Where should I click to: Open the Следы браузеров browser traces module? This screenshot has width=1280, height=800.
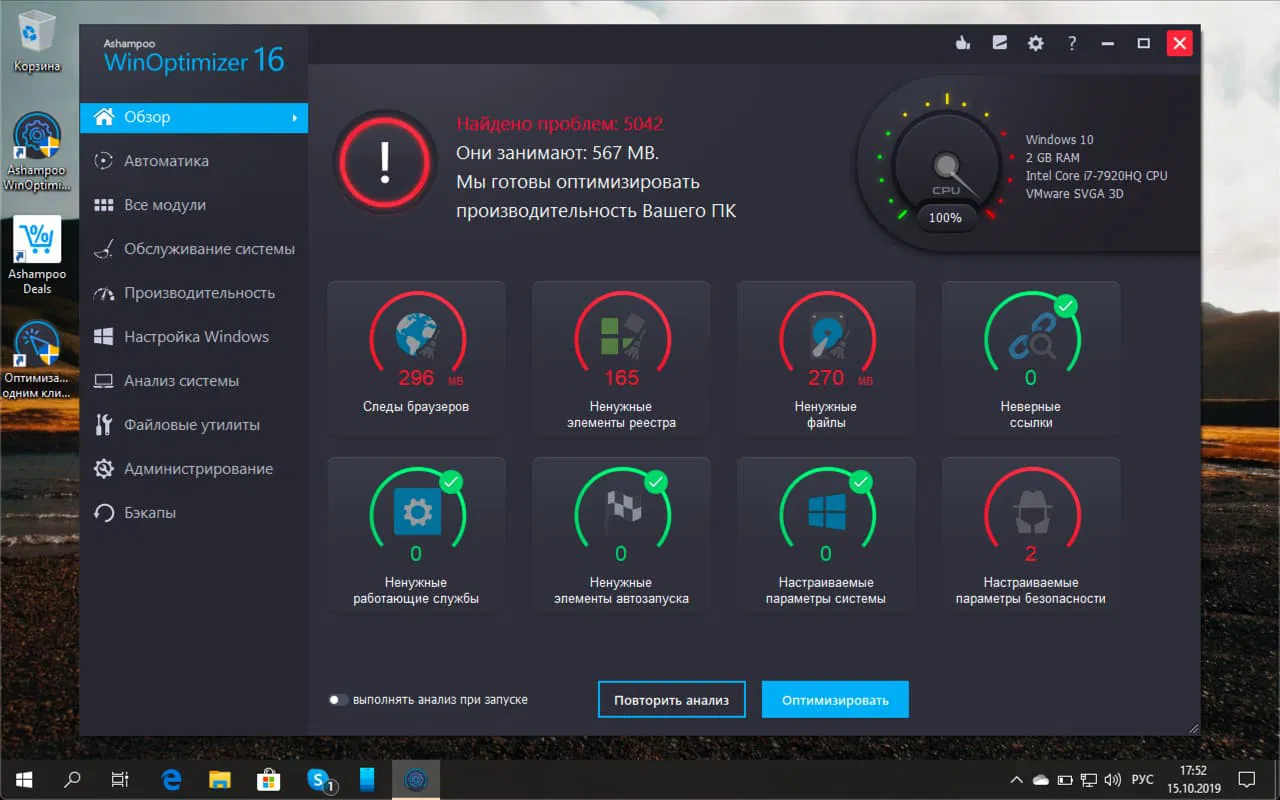tap(416, 358)
